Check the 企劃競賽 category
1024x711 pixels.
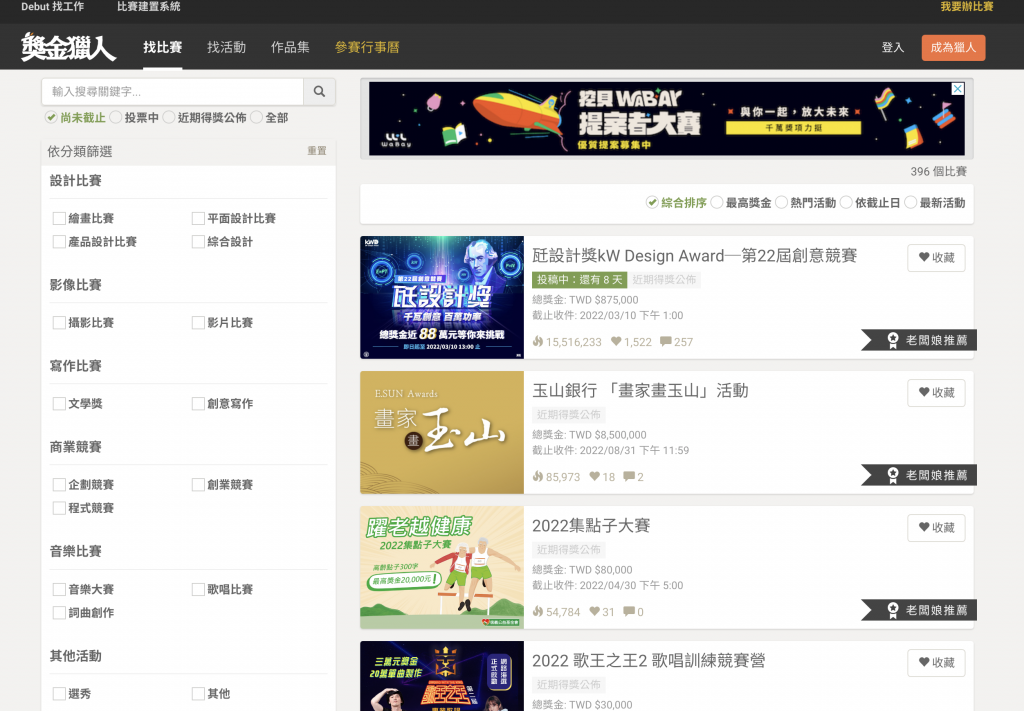(59, 484)
